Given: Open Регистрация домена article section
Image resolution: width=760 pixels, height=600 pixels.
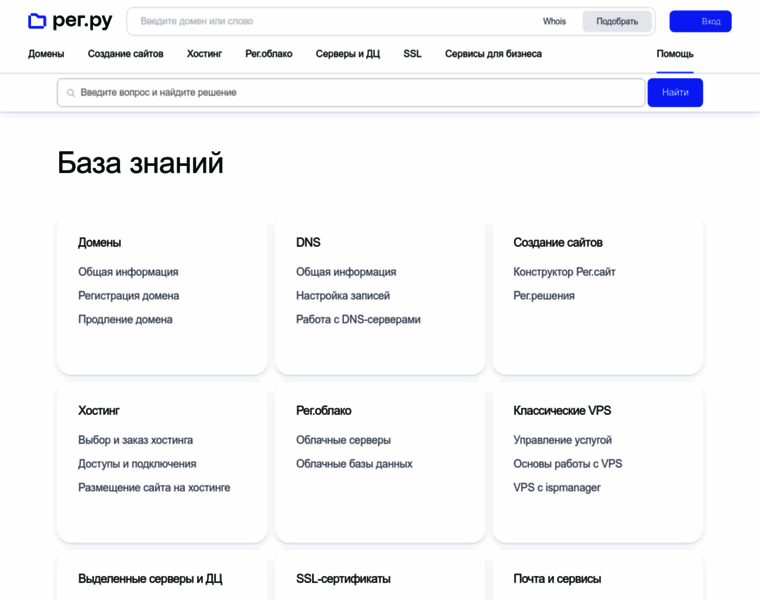Looking at the screenshot, I should [128, 296].
